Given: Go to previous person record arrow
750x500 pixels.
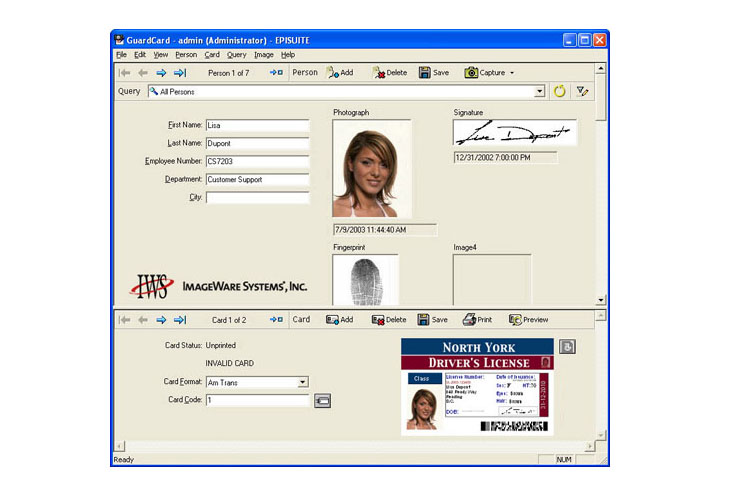Looking at the screenshot, I should click(x=143, y=73).
